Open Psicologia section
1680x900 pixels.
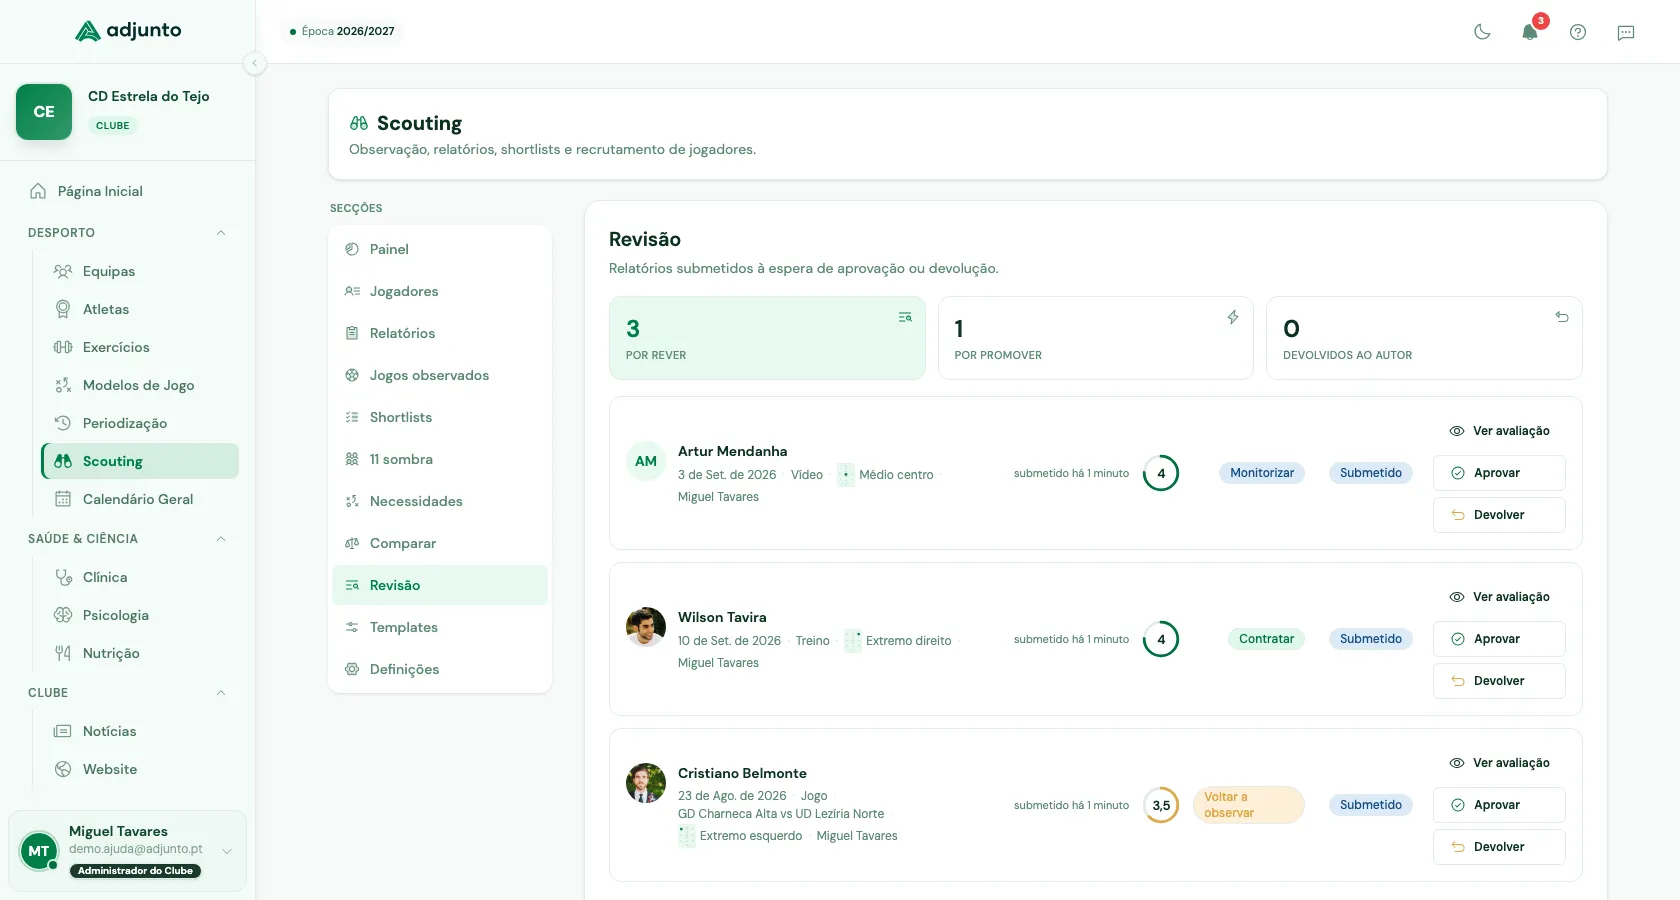140,615
